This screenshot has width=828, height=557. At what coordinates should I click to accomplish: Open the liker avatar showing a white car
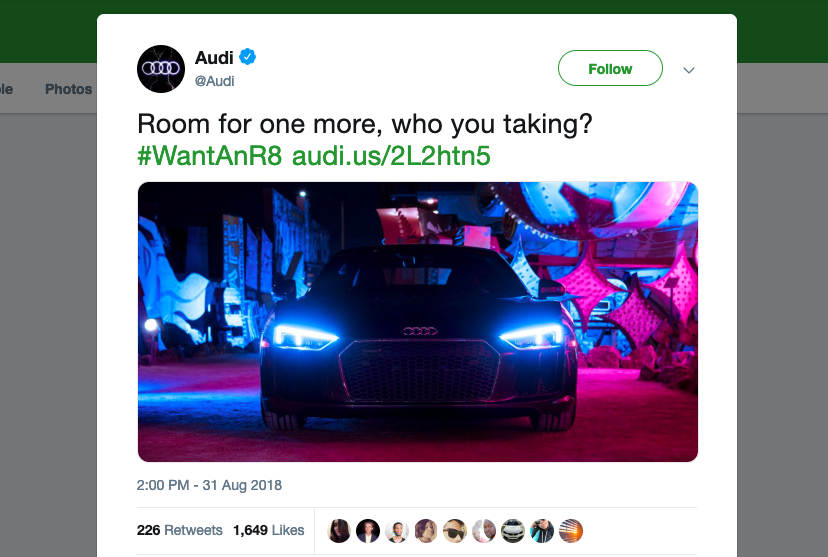(513, 531)
